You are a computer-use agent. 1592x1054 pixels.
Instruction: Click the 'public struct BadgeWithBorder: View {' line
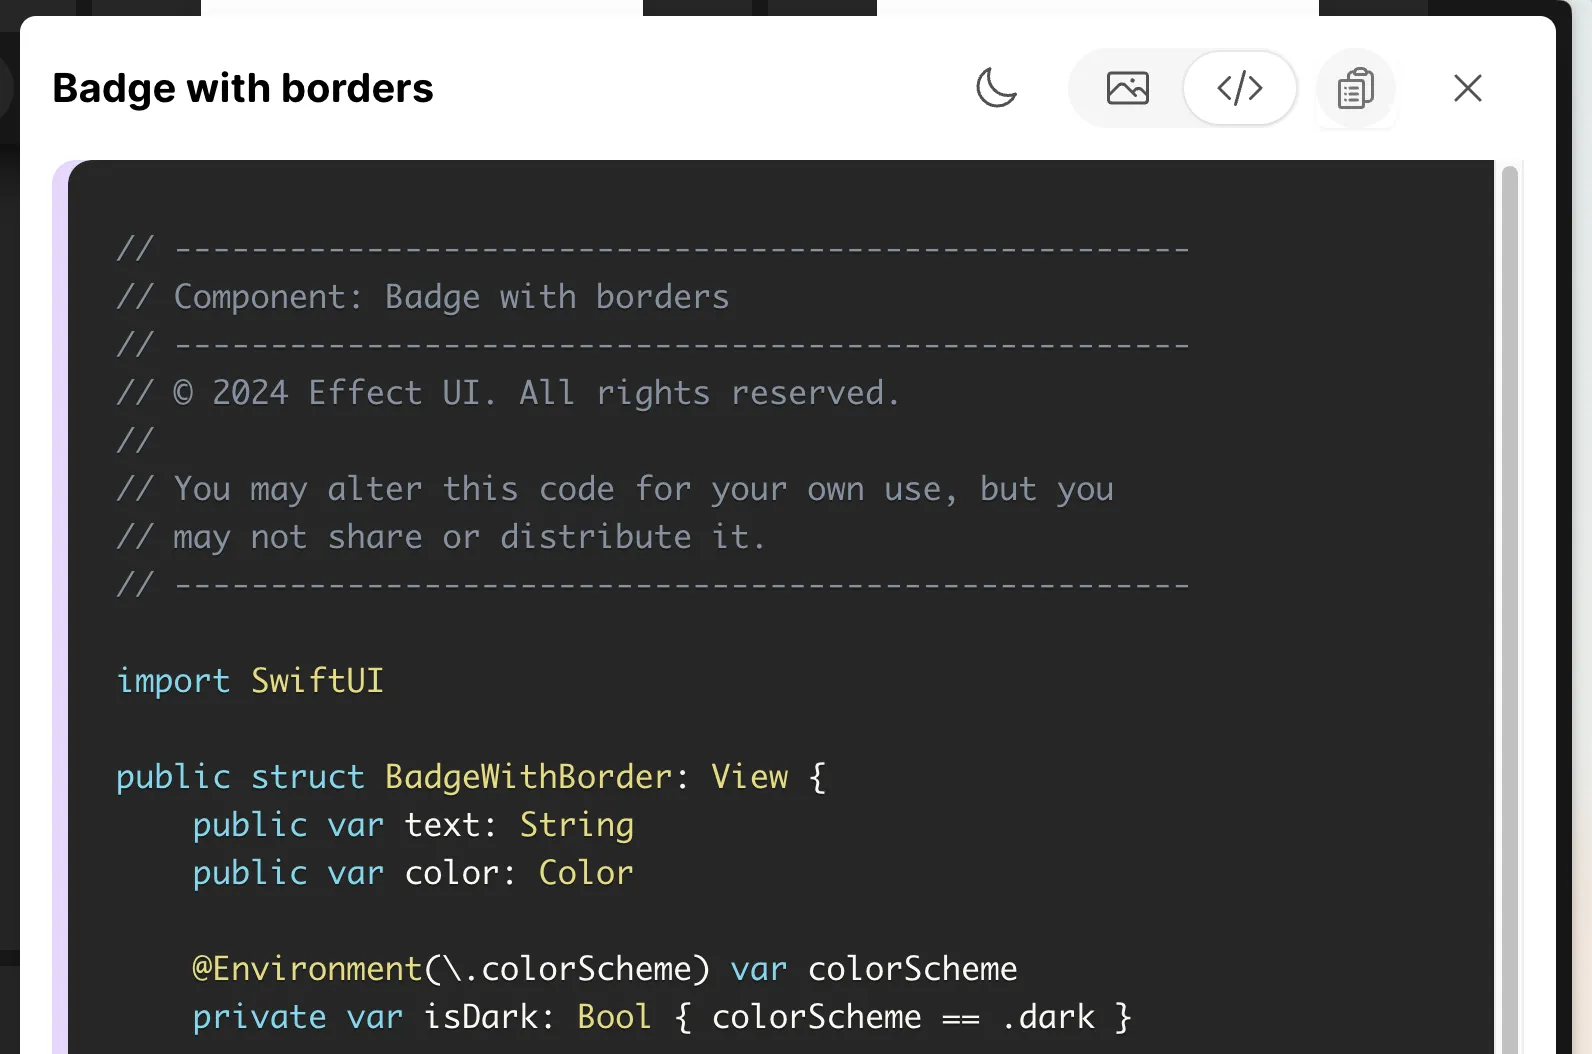[x=471, y=777]
